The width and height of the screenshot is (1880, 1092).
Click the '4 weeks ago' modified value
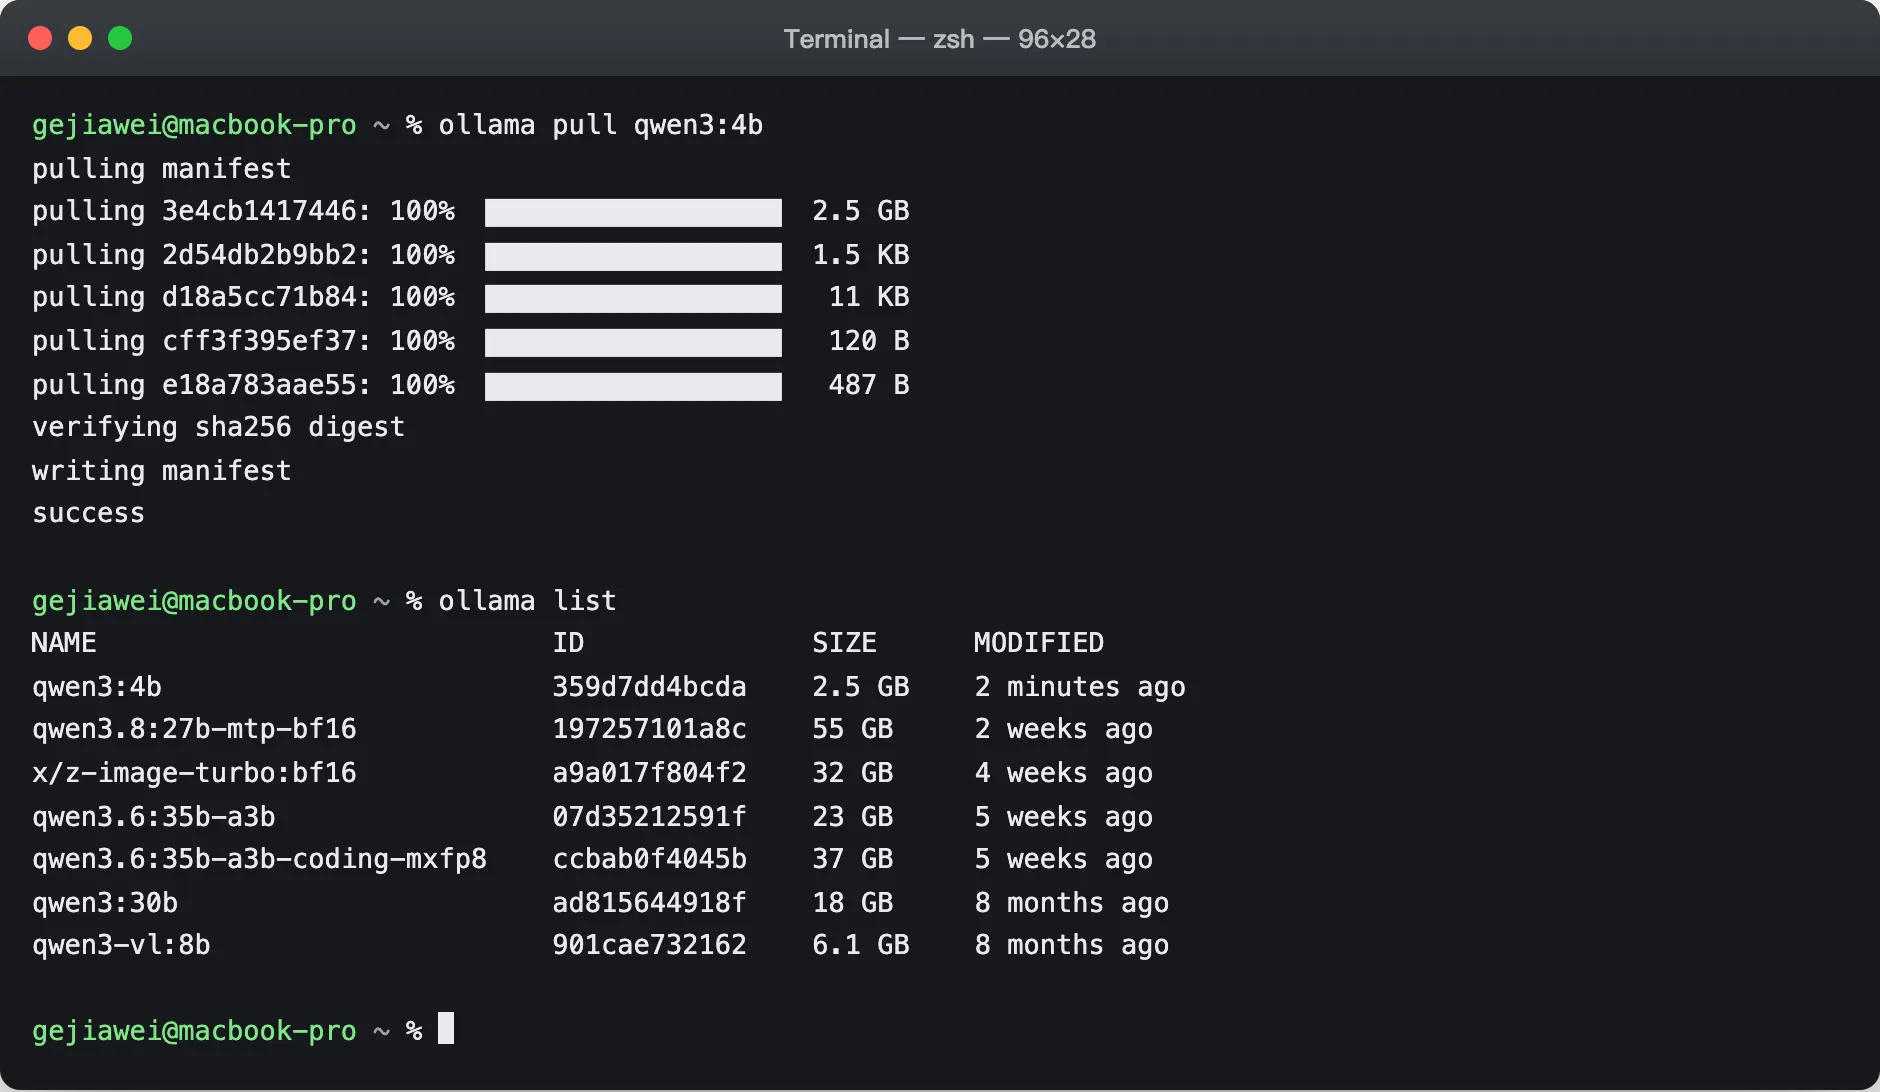click(x=1063, y=773)
